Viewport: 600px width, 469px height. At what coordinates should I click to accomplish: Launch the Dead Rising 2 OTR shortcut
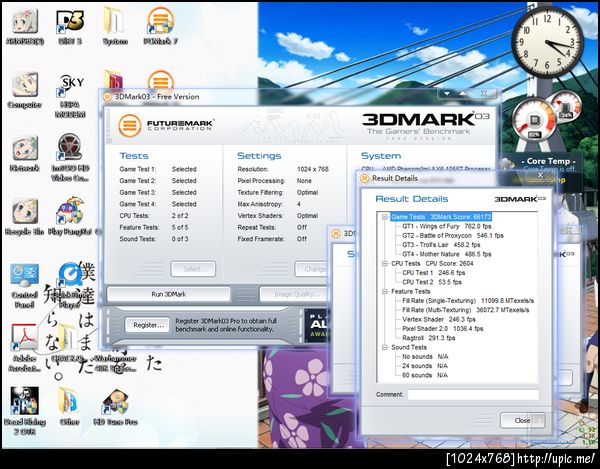point(24,411)
